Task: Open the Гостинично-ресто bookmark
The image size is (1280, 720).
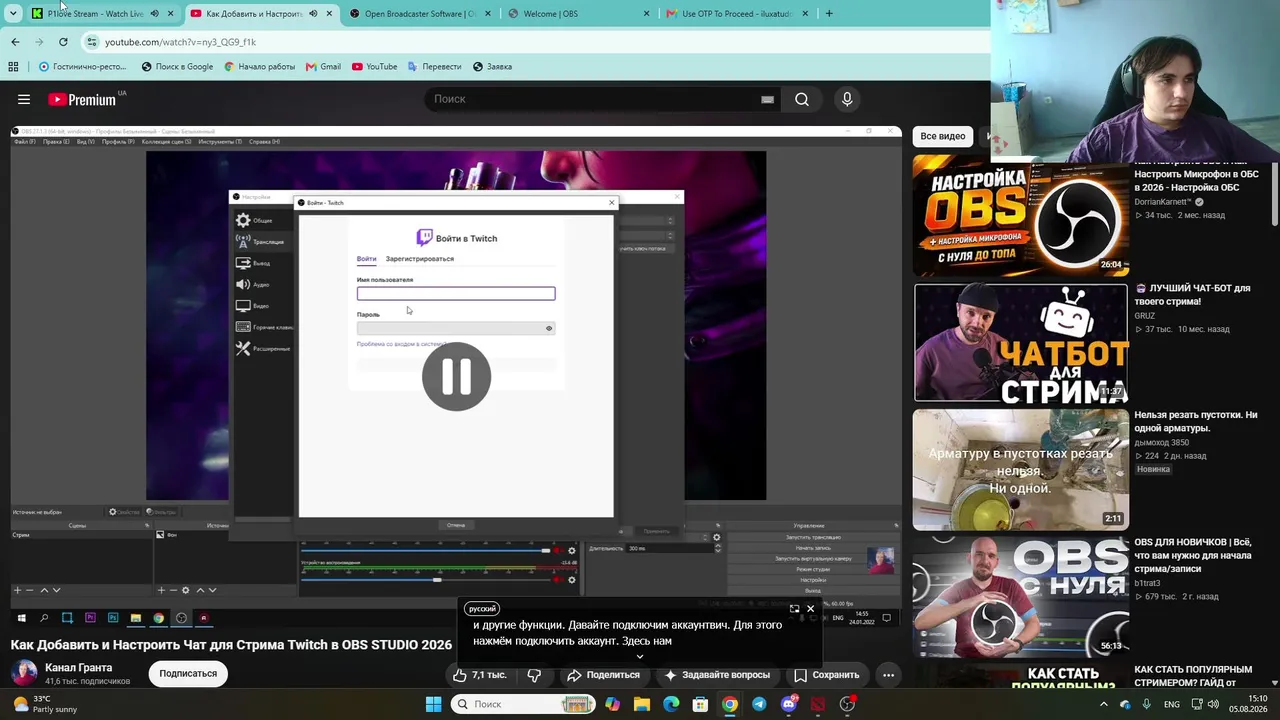Action: click(82, 67)
